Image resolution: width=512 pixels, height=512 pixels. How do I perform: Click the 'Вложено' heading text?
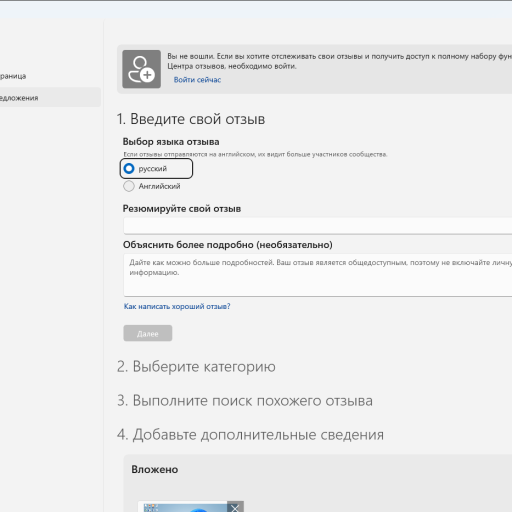155,469
